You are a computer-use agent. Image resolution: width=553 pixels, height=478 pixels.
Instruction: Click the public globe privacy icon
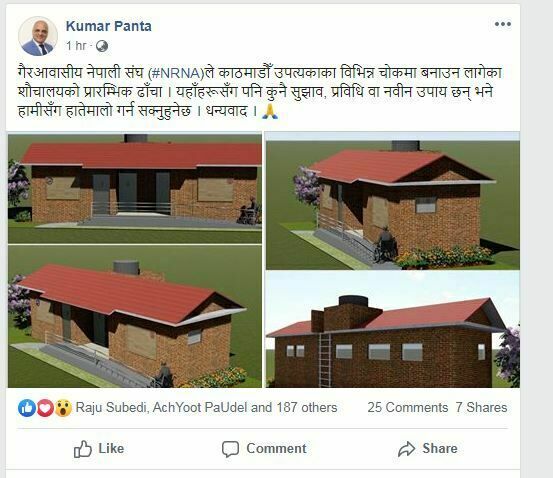tap(102, 46)
